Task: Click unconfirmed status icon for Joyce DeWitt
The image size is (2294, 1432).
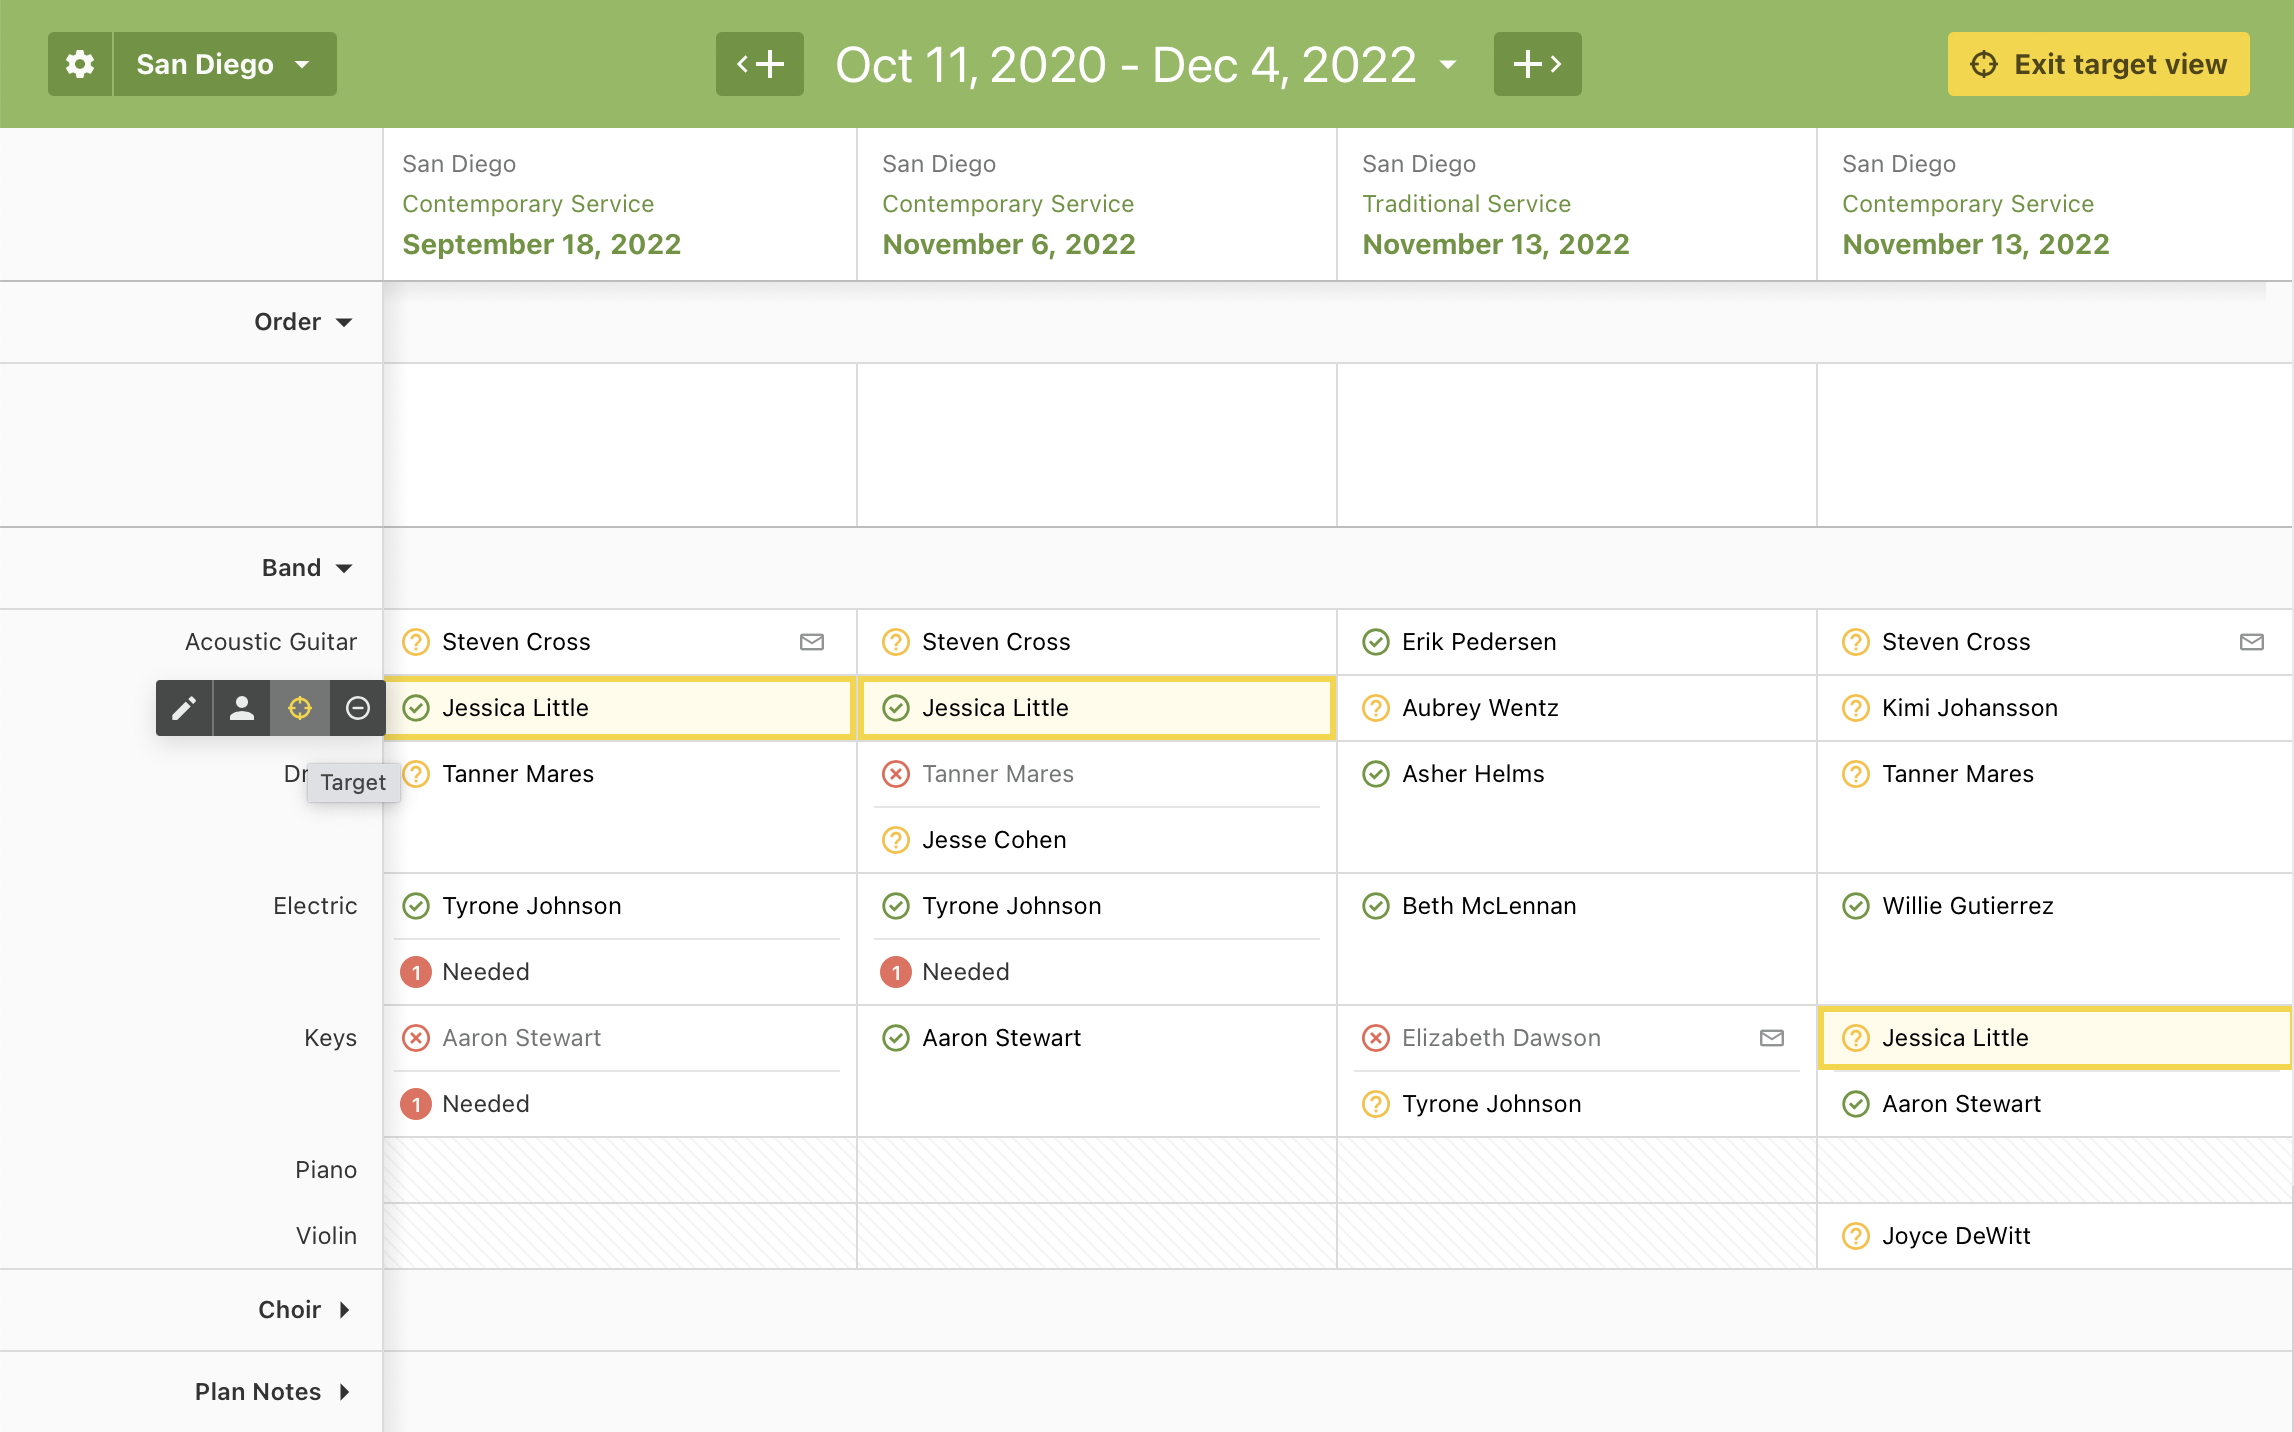Action: tap(1856, 1236)
